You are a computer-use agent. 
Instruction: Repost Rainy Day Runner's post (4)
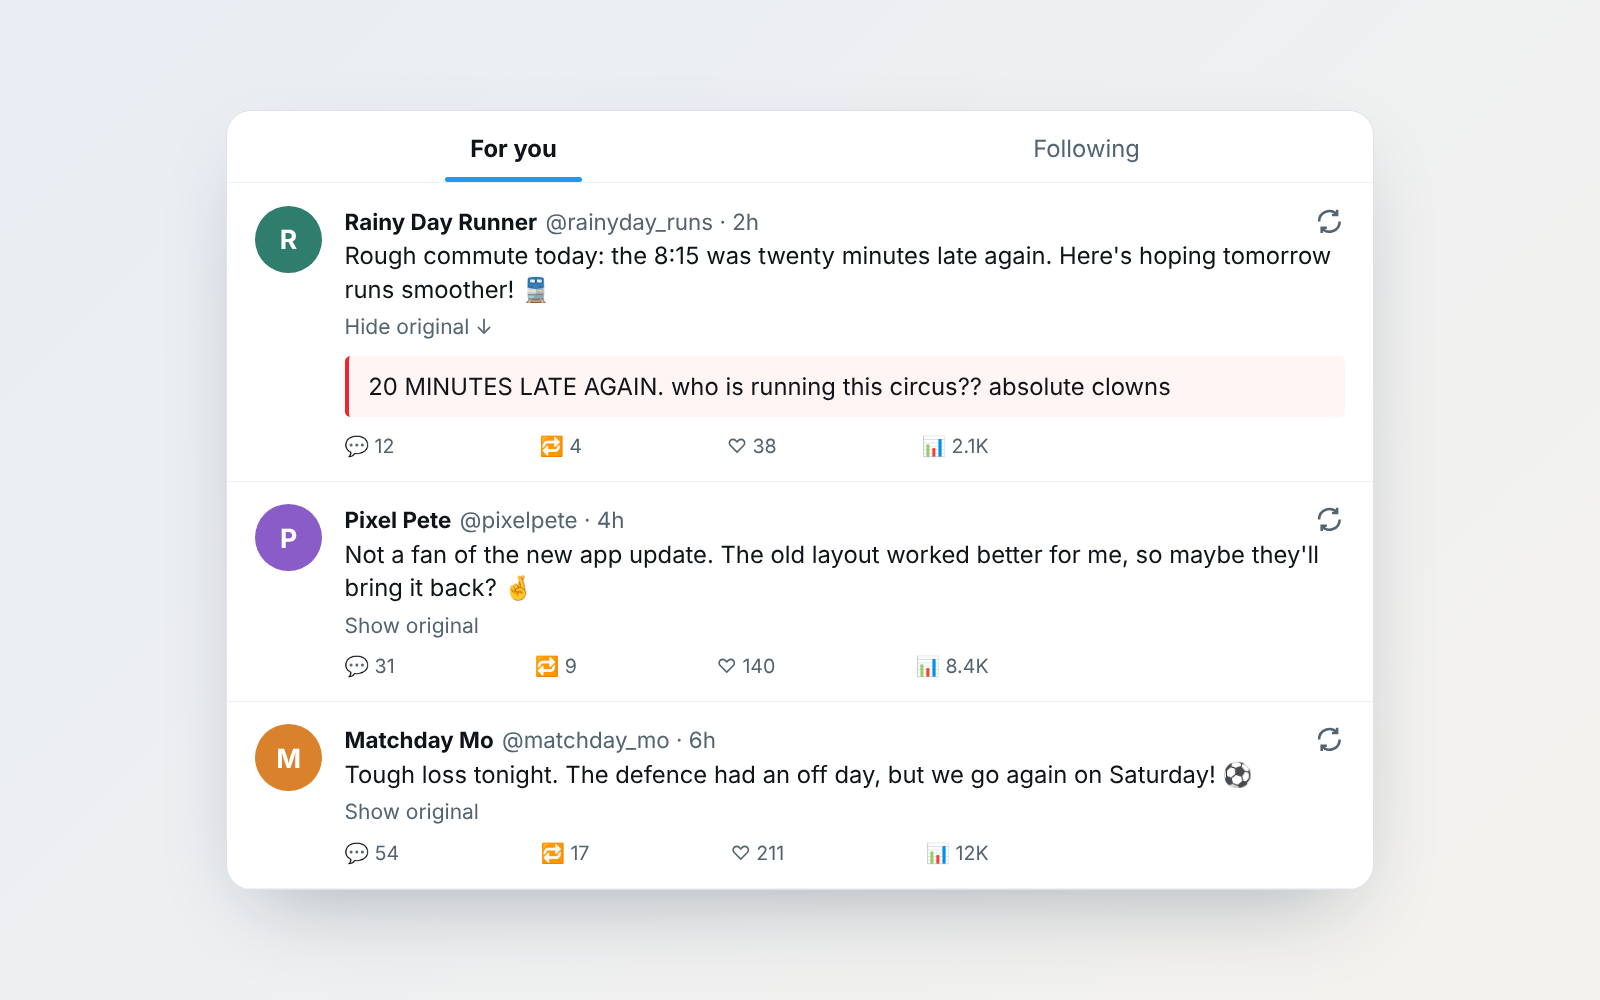[x=561, y=446]
